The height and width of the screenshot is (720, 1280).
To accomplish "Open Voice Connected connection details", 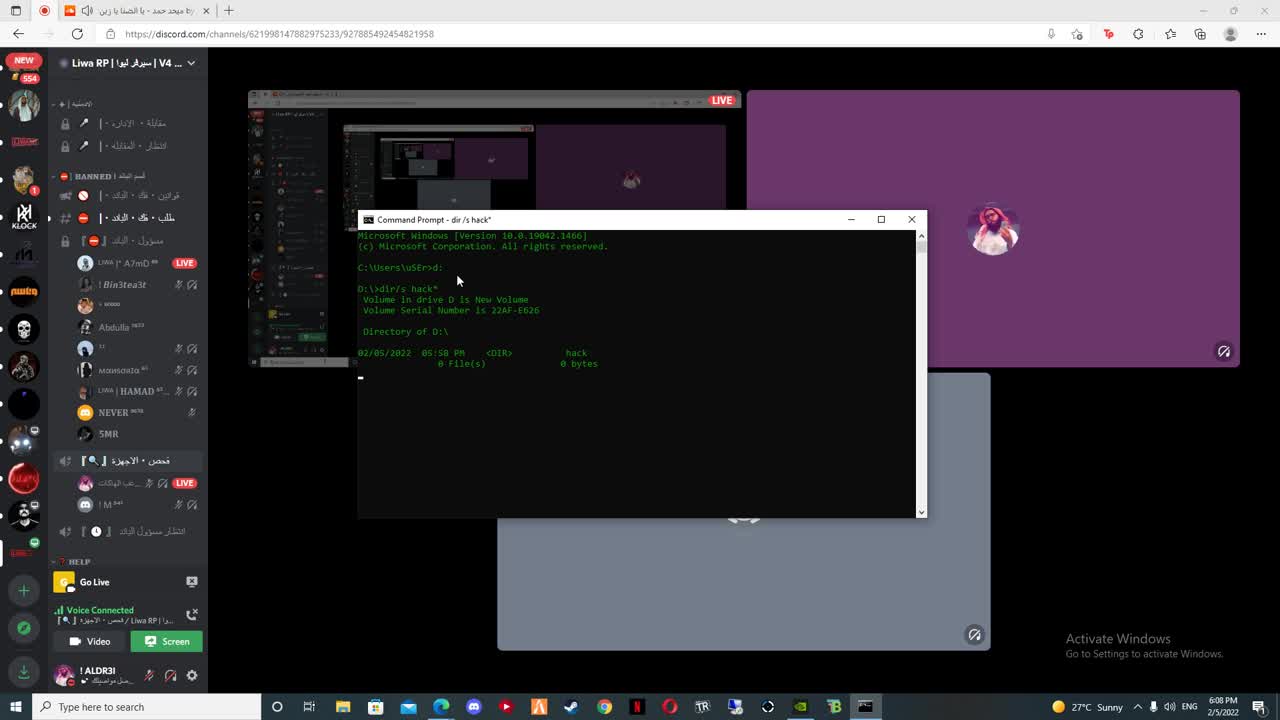I will pyautogui.click(x=100, y=610).
